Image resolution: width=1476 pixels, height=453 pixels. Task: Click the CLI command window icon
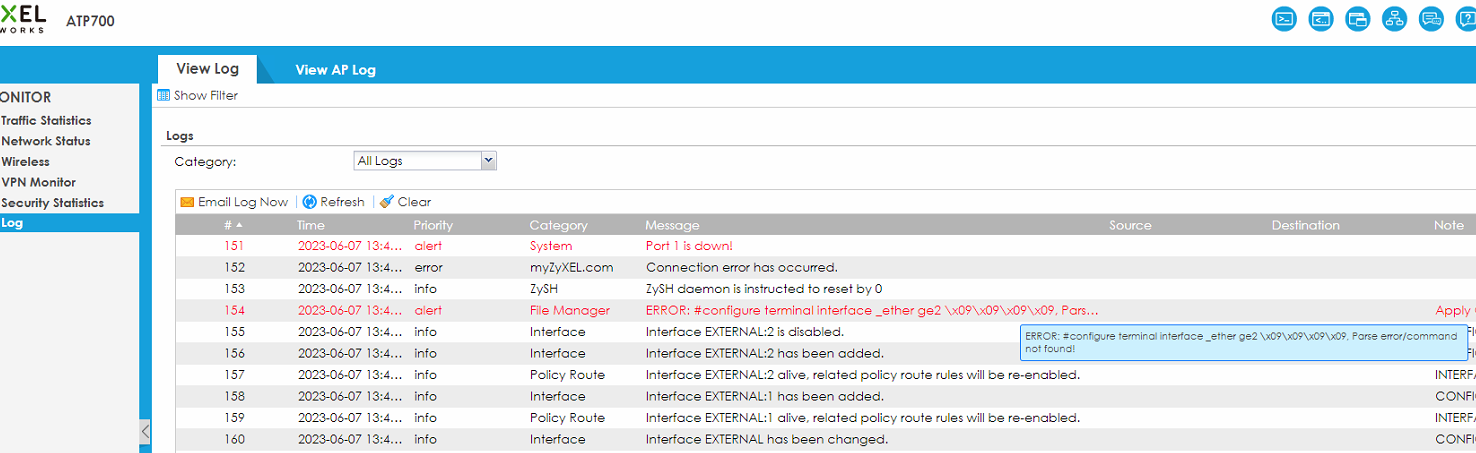coord(1321,19)
